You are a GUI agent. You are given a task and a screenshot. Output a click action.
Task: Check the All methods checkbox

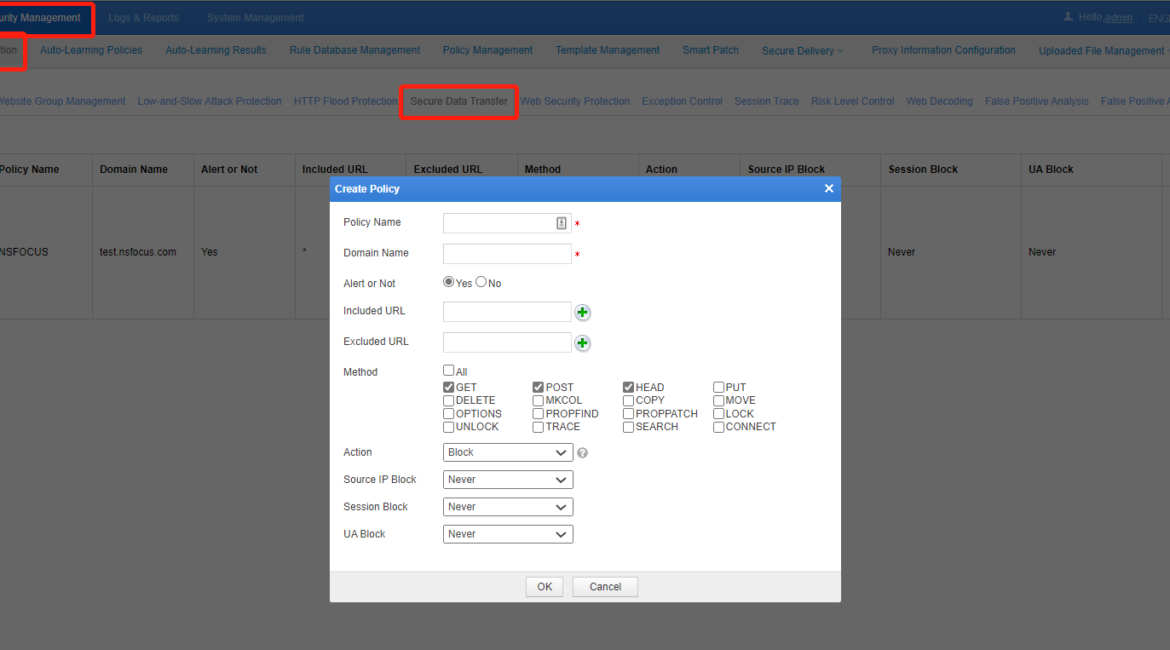[x=448, y=370]
